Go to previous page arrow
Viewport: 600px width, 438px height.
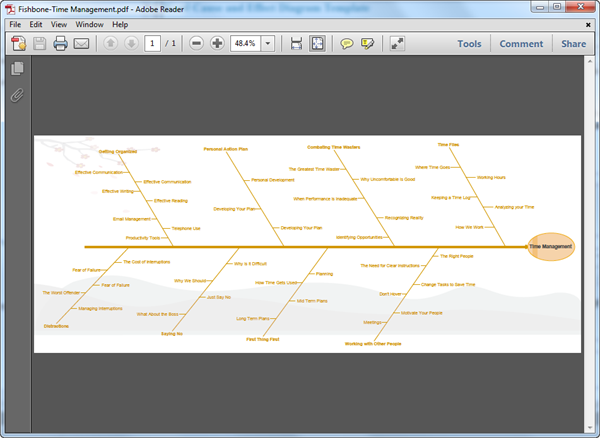pos(111,43)
